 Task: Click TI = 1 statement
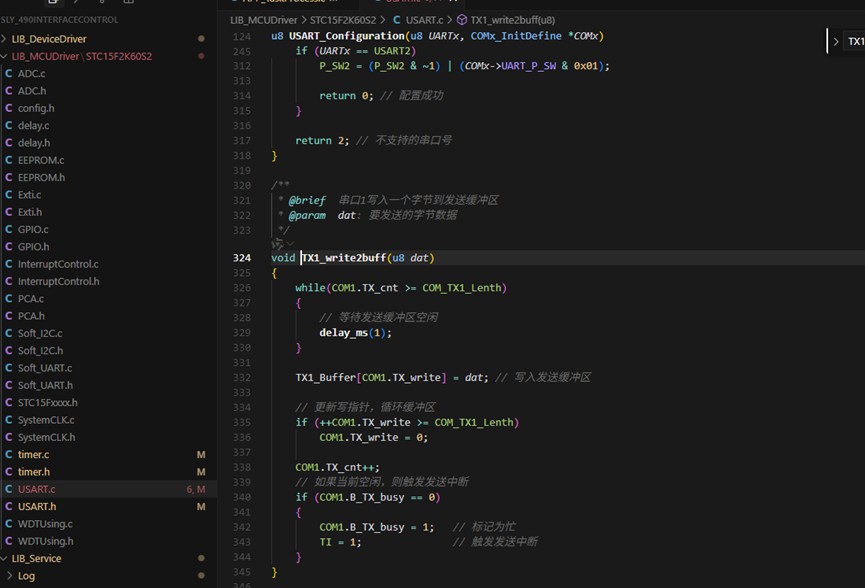(340, 542)
